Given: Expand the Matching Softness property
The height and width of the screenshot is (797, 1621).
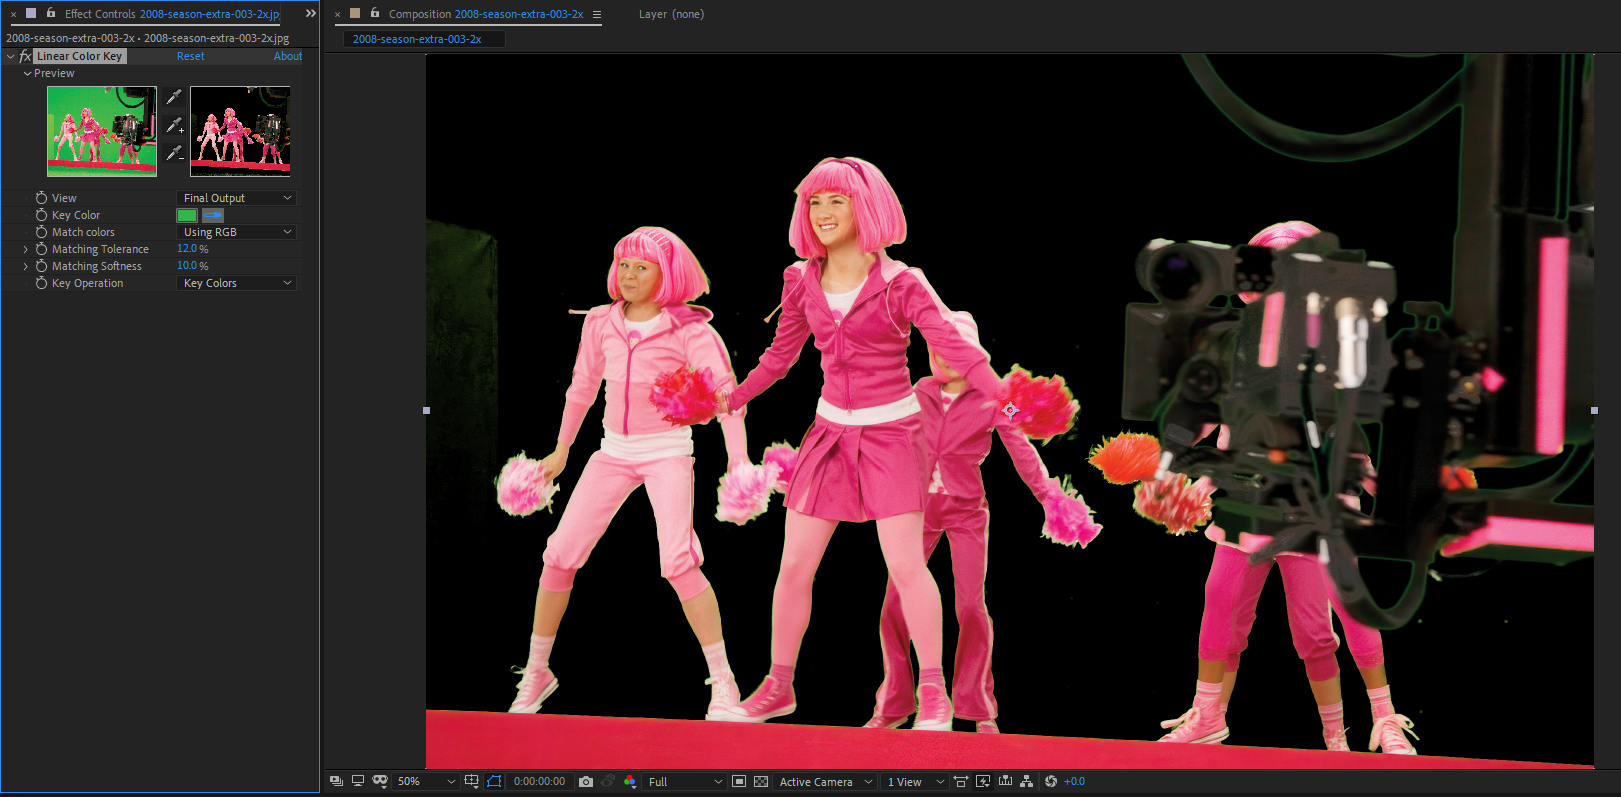Looking at the screenshot, I should [x=26, y=266].
